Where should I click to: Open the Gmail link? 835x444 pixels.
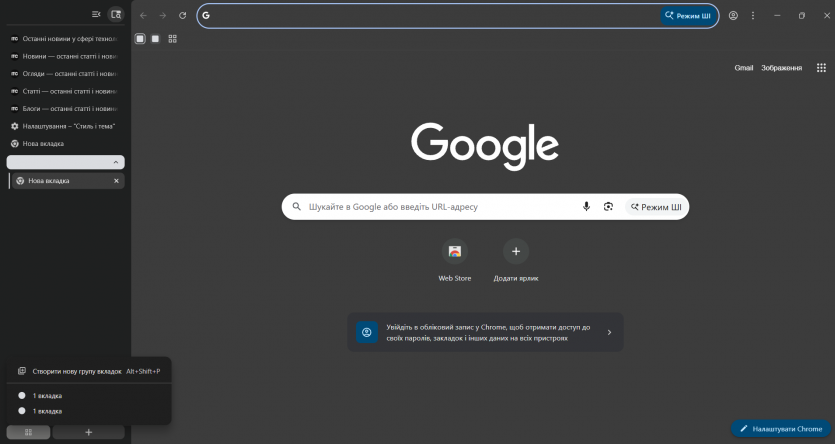[743, 68]
